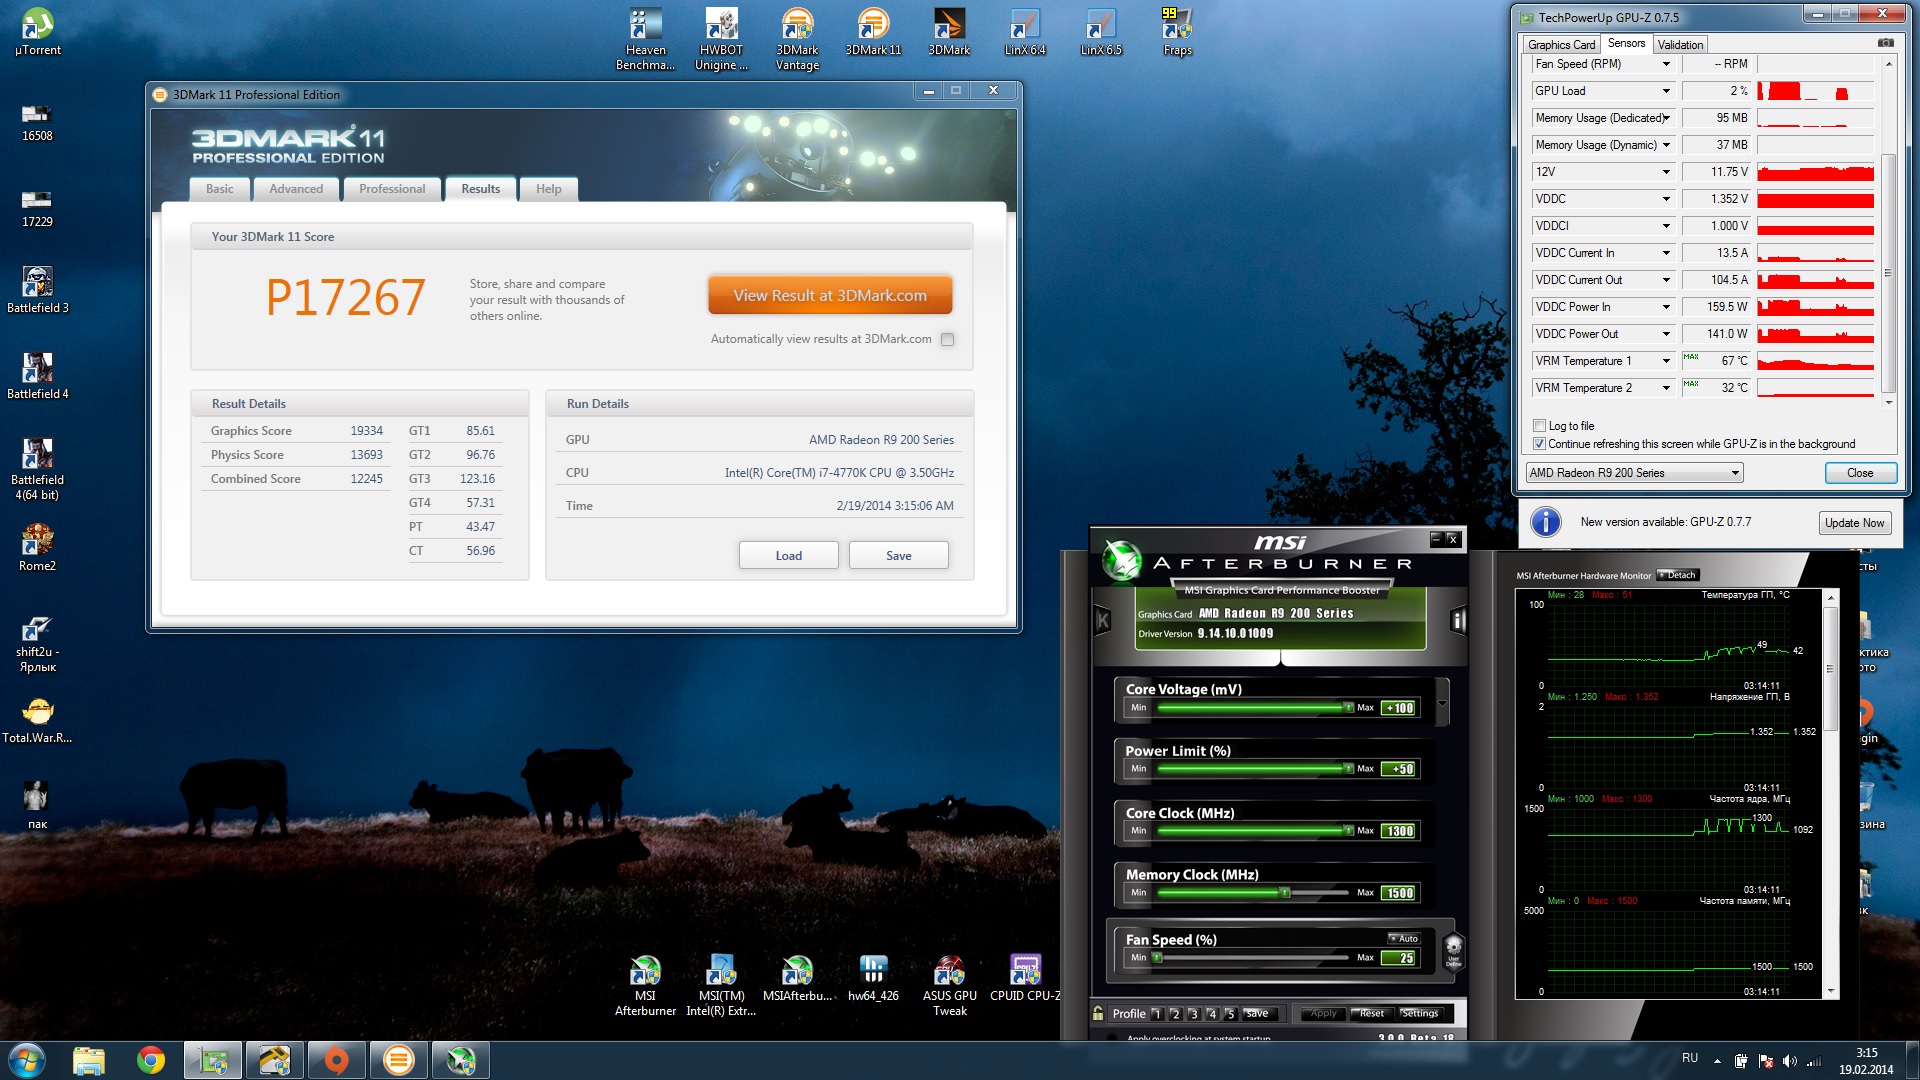Click the Memory Clock slider handle
The height and width of the screenshot is (1080, 1920).
(x=1285, y=893)
